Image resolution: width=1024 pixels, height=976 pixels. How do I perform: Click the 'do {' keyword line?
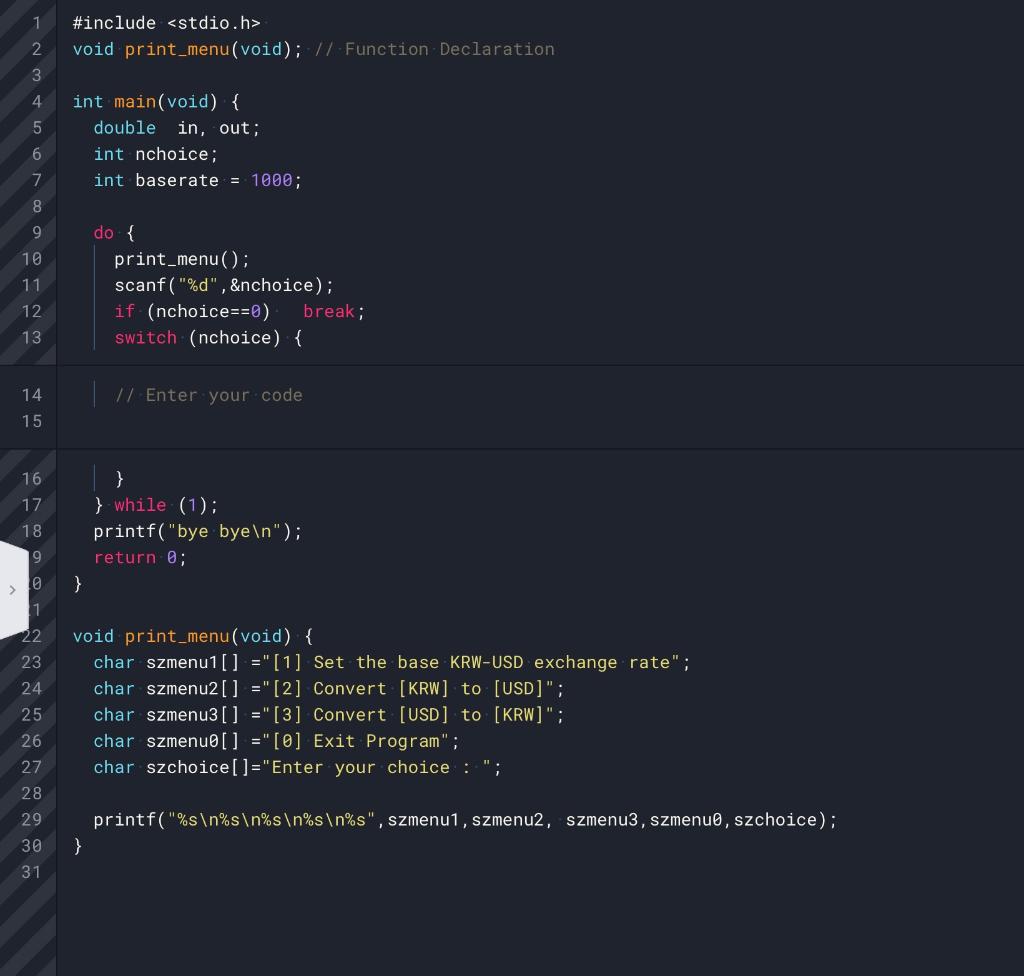click(114, 233)
